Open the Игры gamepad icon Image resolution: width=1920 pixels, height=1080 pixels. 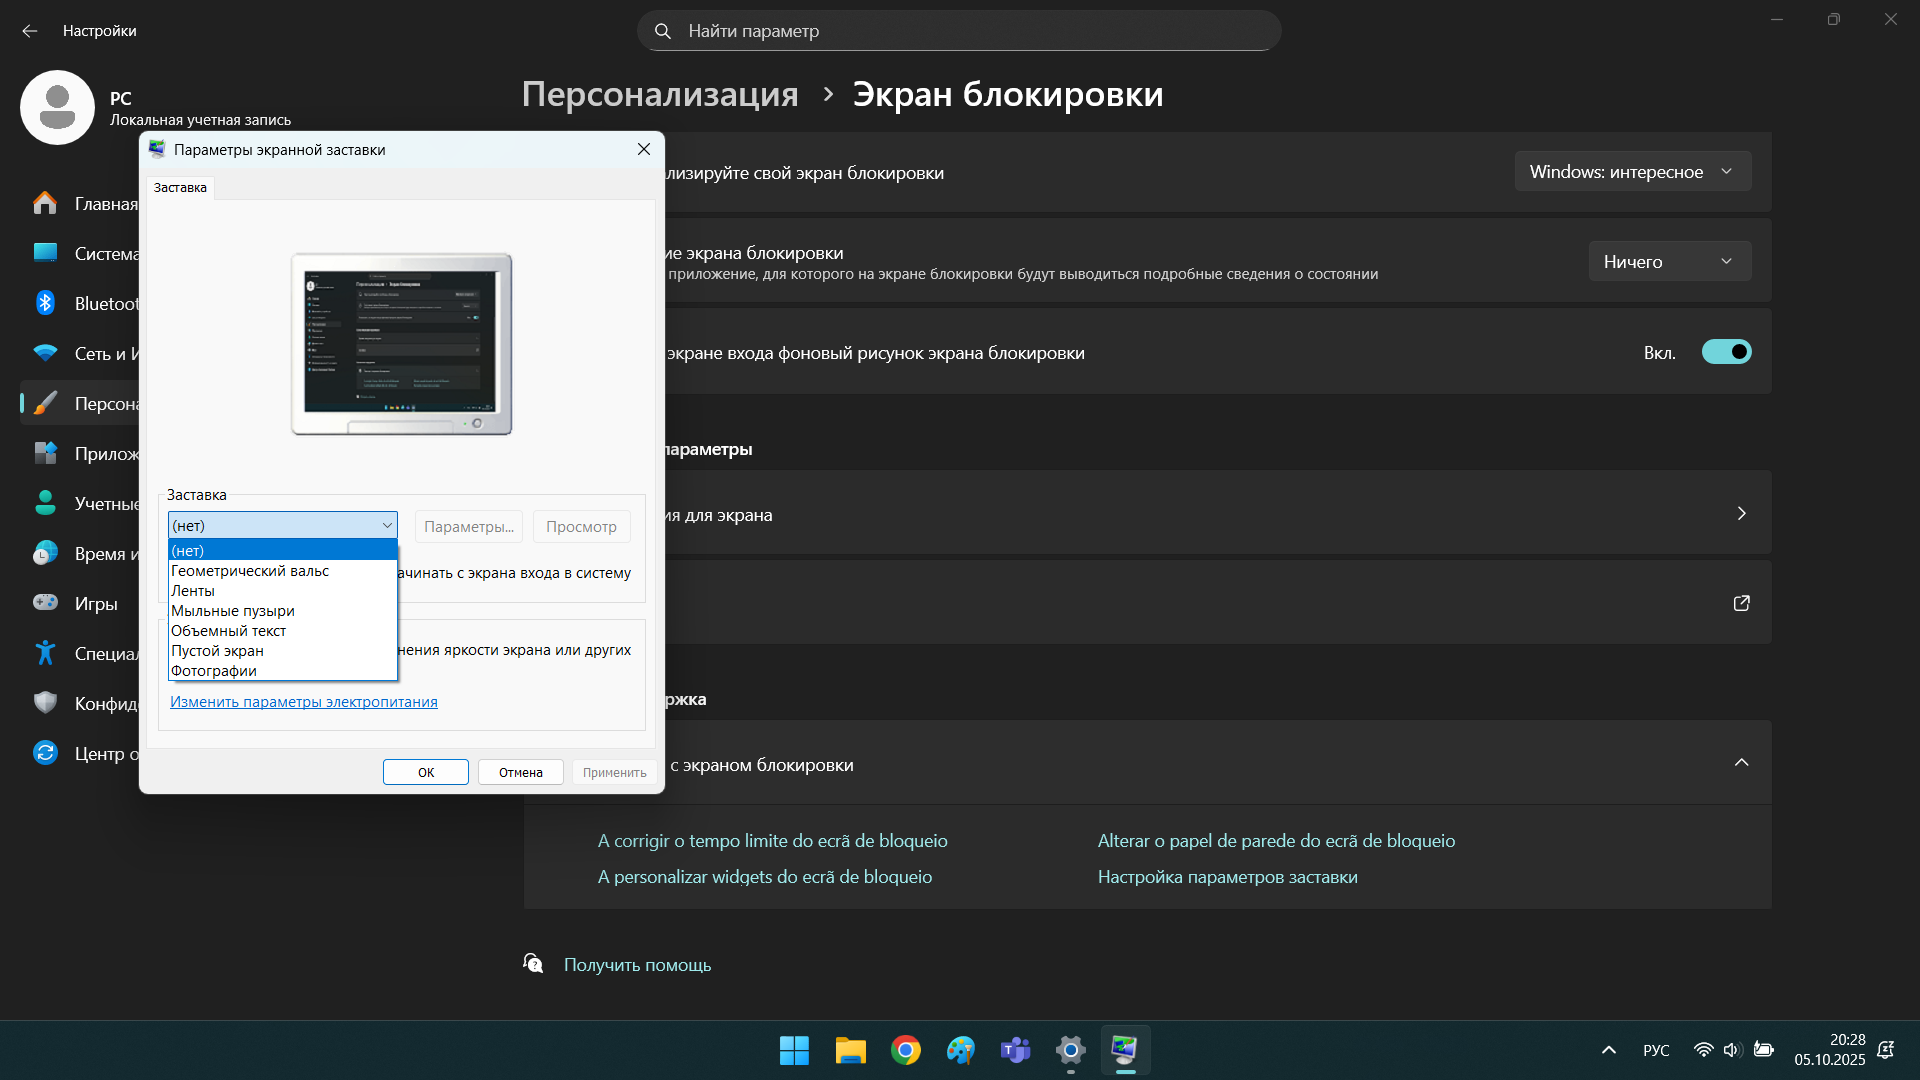pyautogui.click(x=45, y=603)
